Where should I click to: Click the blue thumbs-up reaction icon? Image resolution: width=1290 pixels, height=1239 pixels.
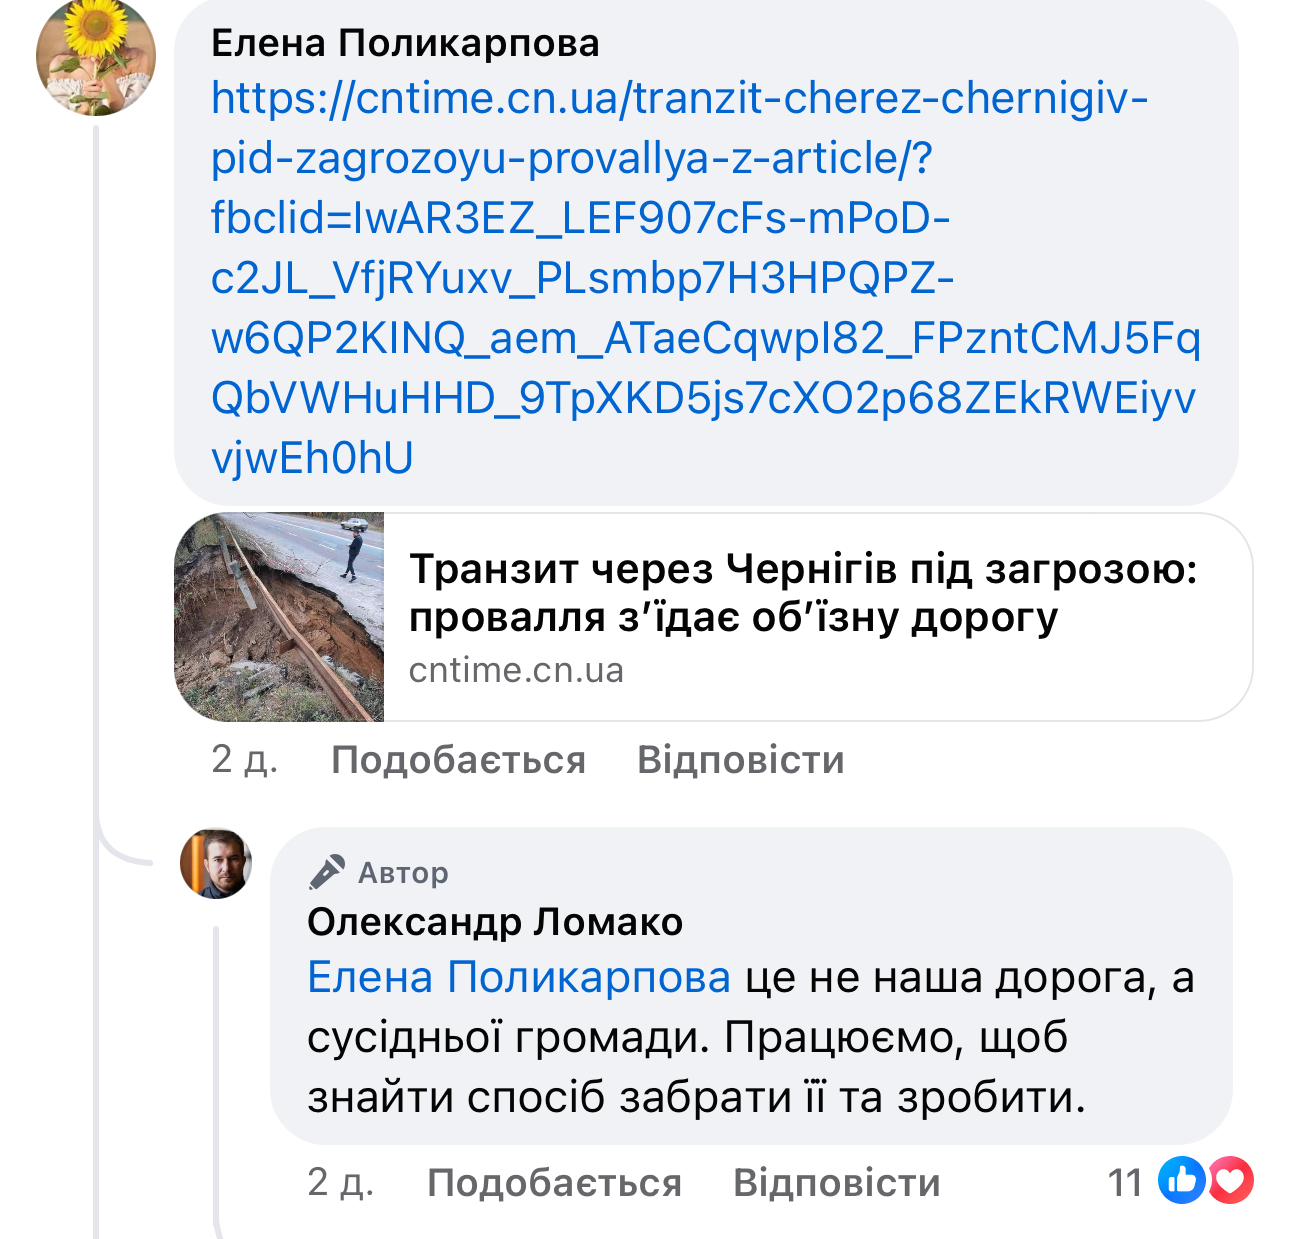[1181, 1181]
